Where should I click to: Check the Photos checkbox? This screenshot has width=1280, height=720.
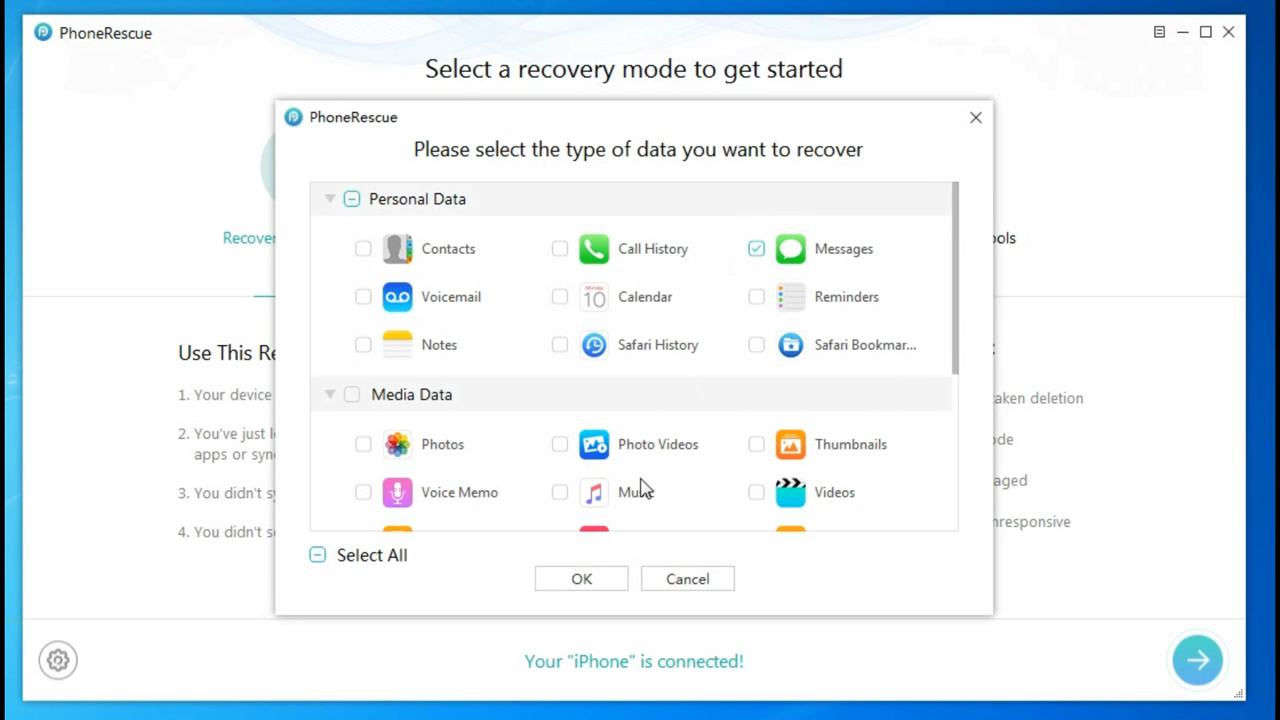tap(363, 444)
